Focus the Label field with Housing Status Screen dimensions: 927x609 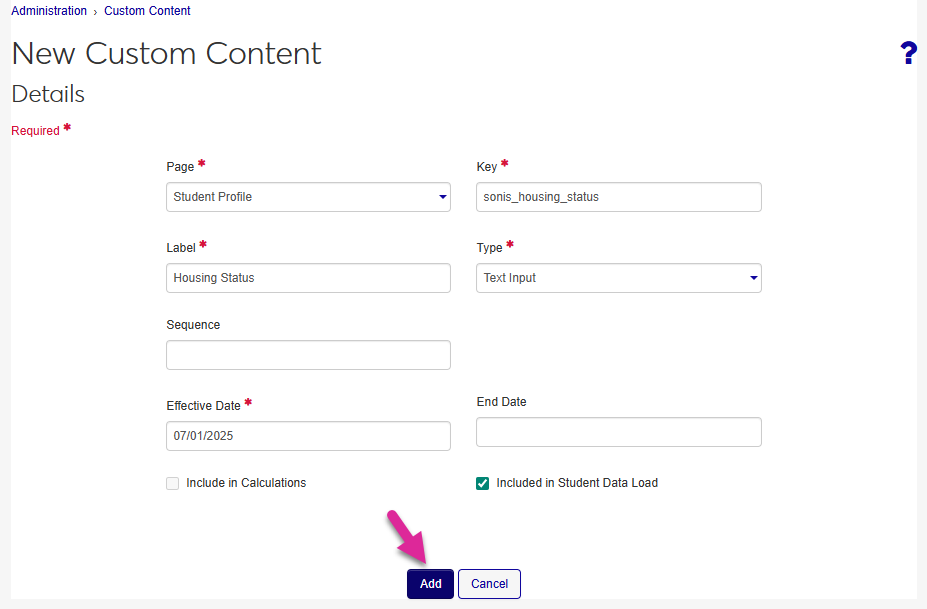click(308, 278)
